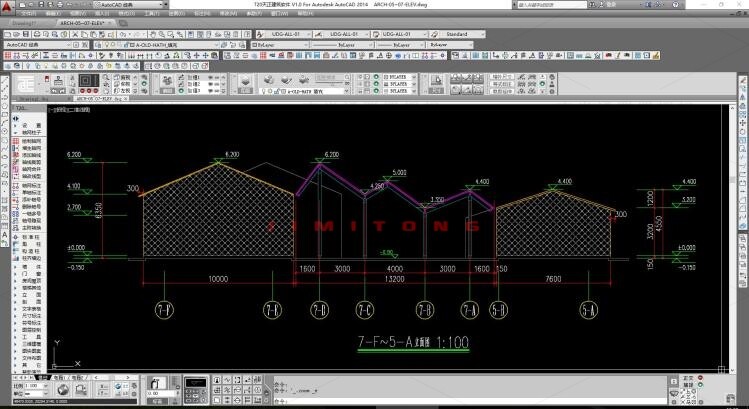Click the binoculars search icon in title bar
The image size is (749, 409).
pyautogui.click(x=592, y=4)
